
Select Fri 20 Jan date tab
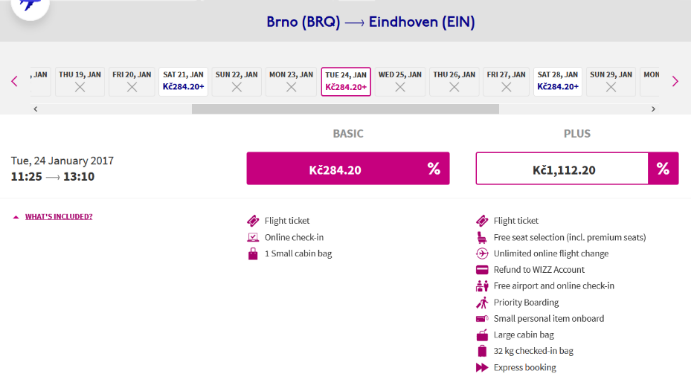pyautogui.click(x=132, y=81)
